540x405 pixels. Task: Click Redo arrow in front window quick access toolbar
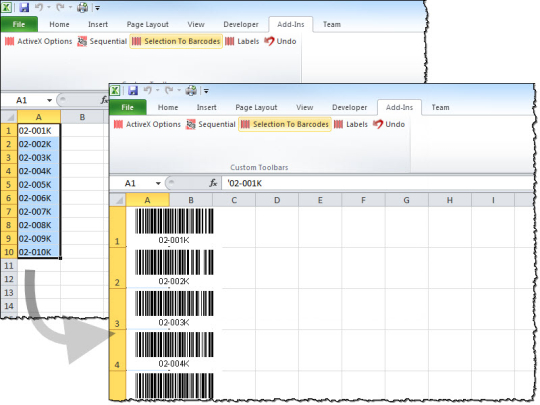[x=169, y=91]
